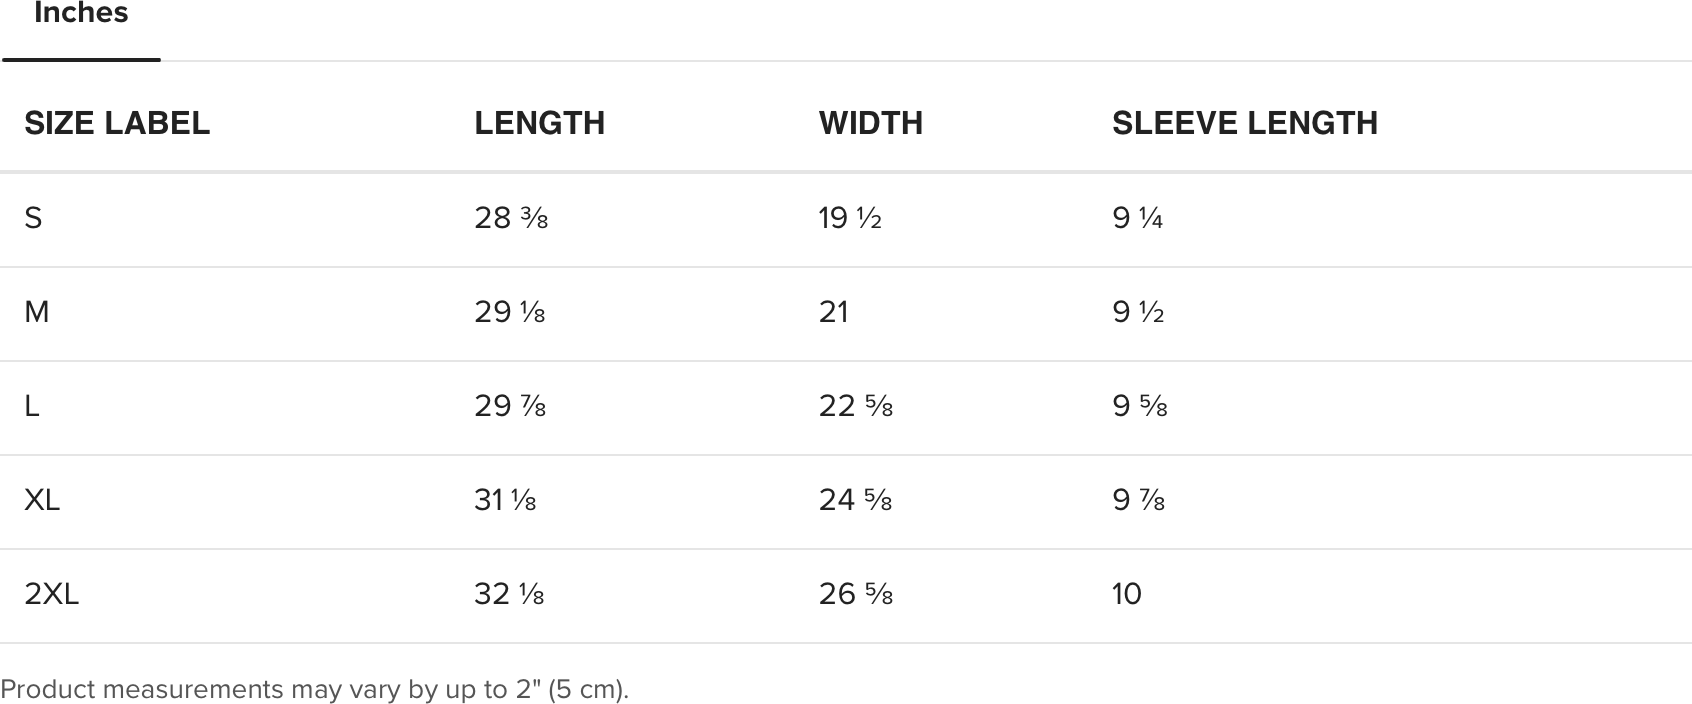Click the LENGTH column header
The width and height of the screenshot is (1692, 704).
540,123
